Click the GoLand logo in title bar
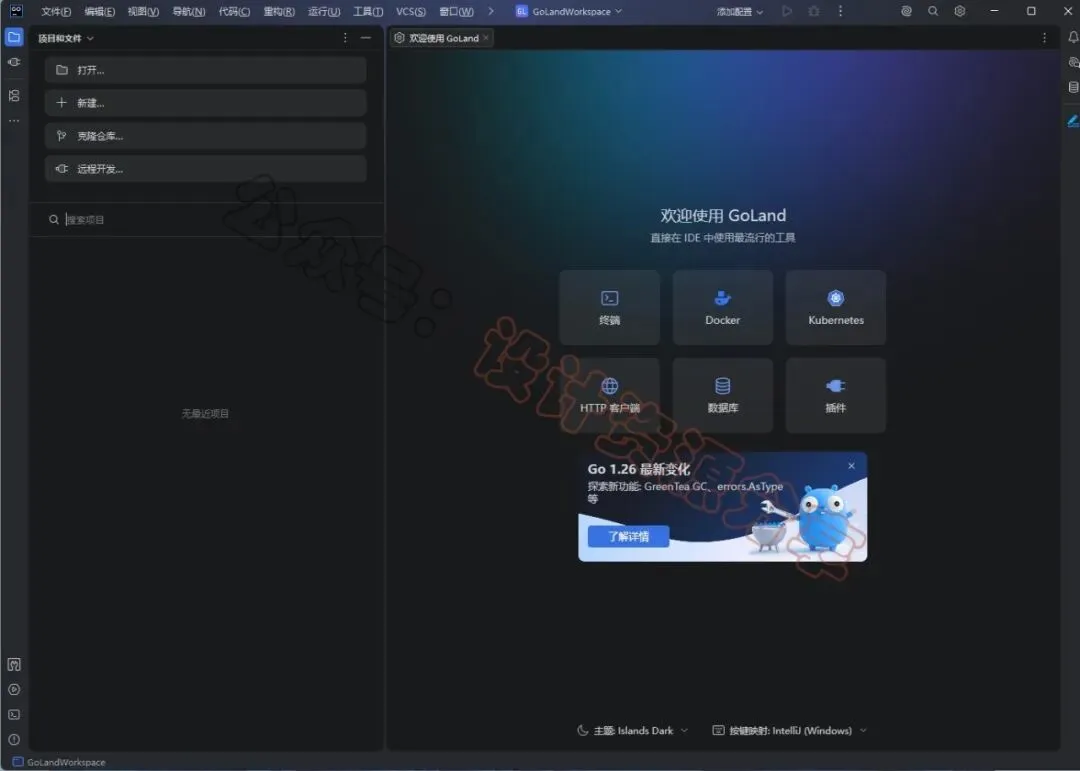The height and width of the screenshot is (771, 1080). pyautogui.click(x=17, y=11)
